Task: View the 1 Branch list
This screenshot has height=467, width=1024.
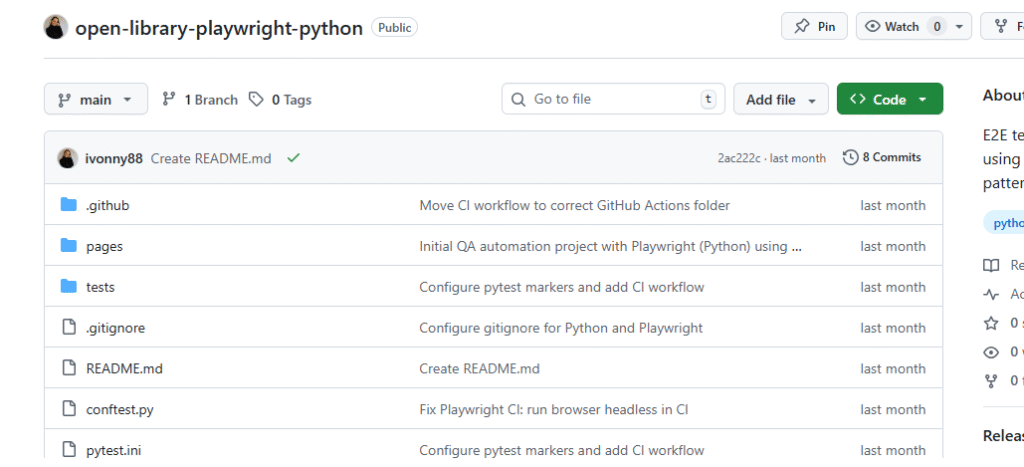Action: (x=200, y=99)
